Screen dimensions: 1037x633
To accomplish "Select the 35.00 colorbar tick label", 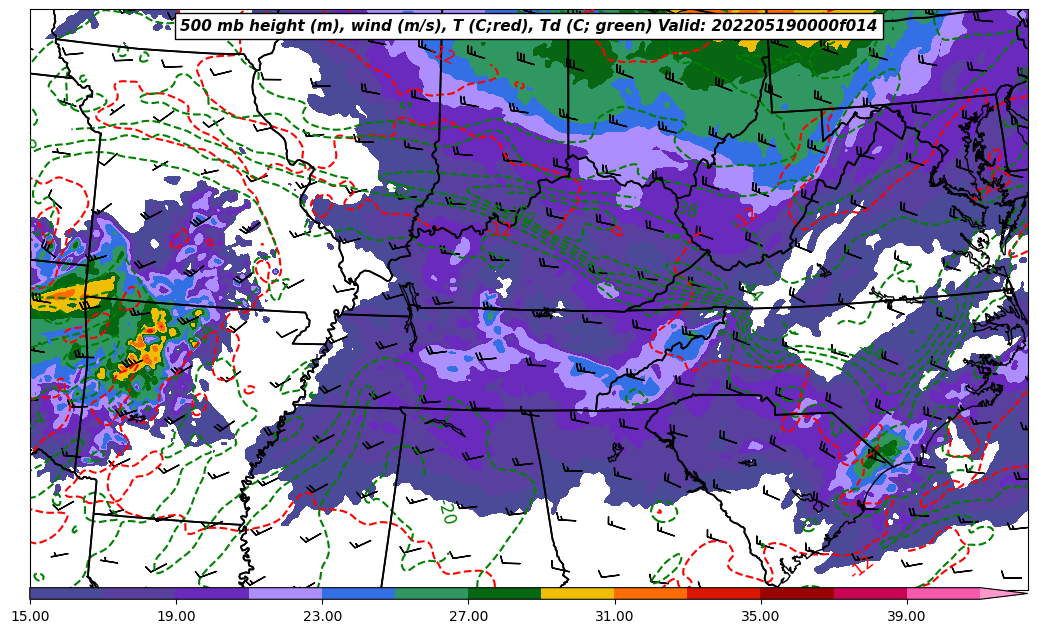I will [x=760, y=616].
